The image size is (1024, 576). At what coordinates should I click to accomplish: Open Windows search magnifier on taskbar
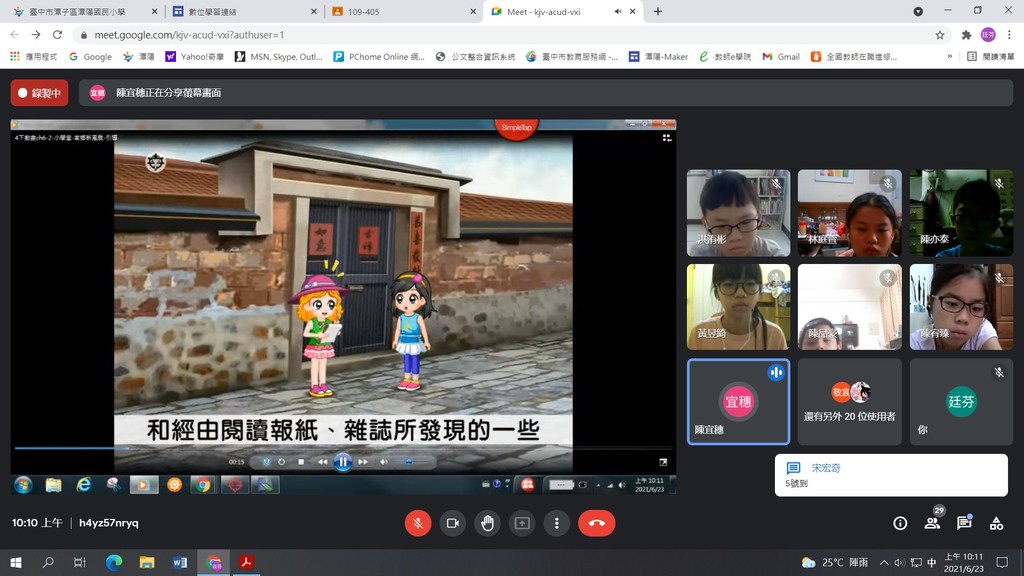point(48,562)
